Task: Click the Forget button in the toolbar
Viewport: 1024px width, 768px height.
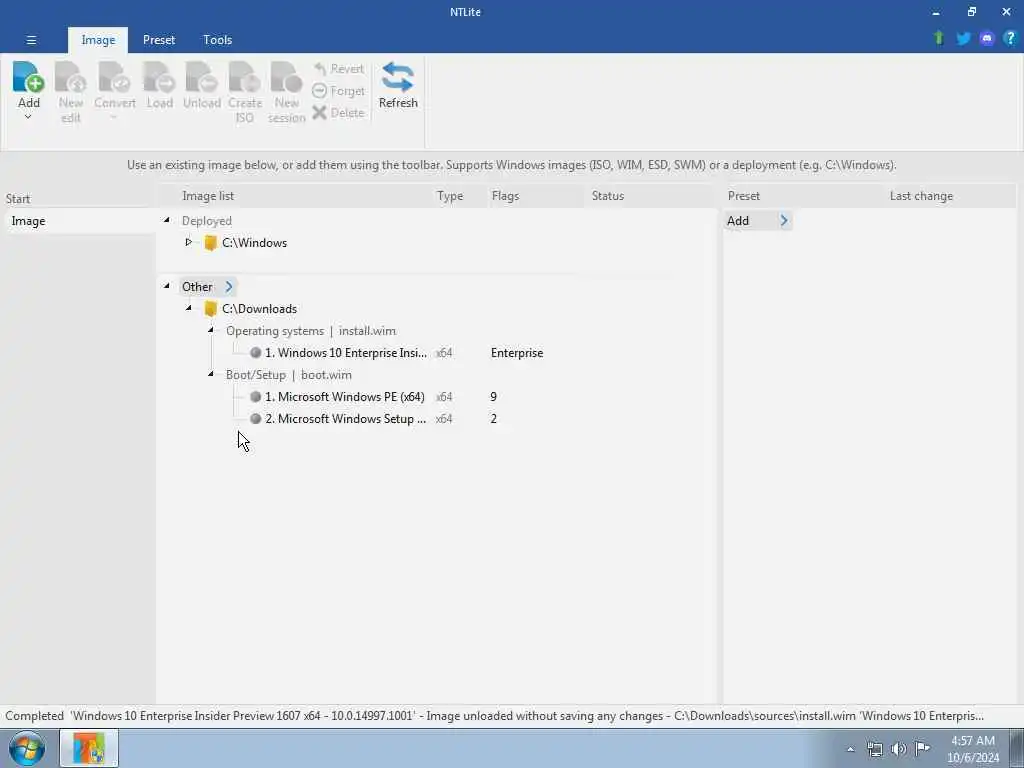Action: pos(338,91)
